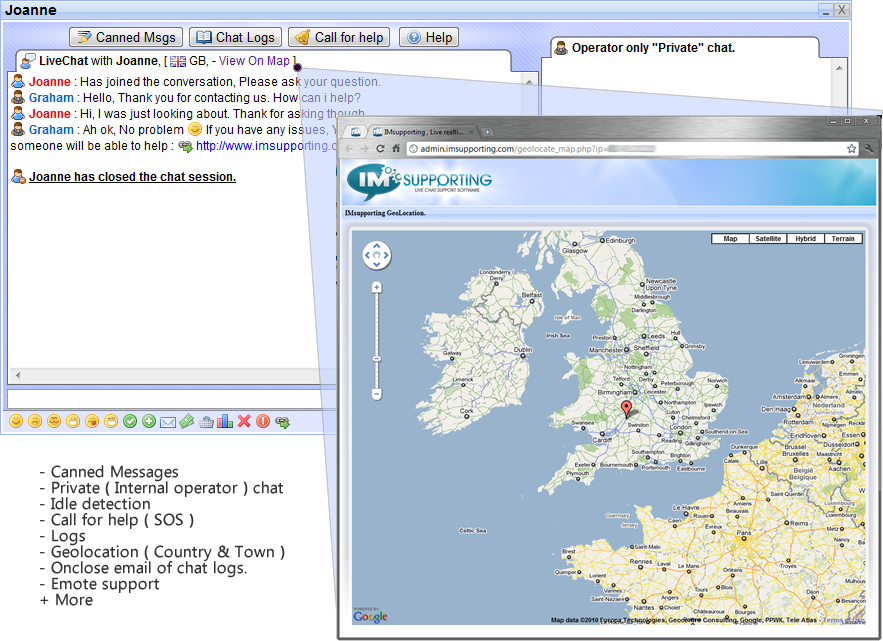883x641 pixels.
Task: Click the red exclamation alert icon
Action: [x=263, y=421]
